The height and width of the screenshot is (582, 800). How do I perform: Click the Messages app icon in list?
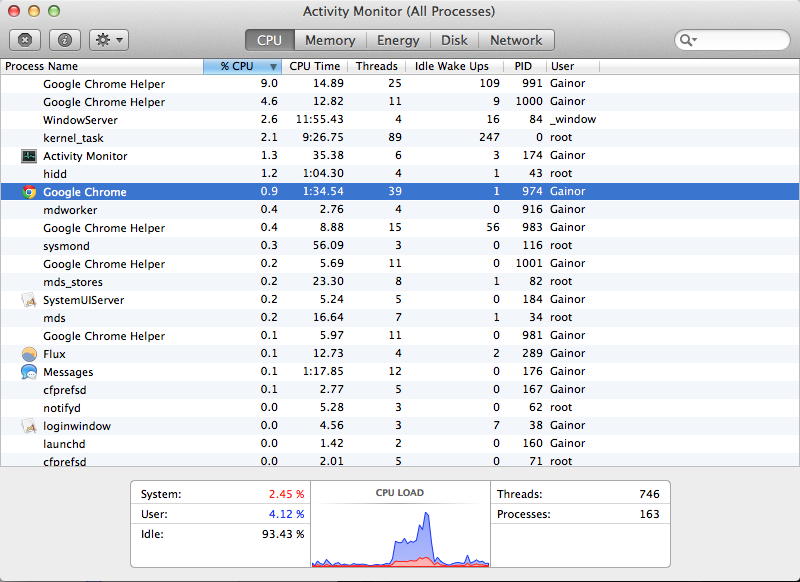pyautogui.click(x=29, y=372)
